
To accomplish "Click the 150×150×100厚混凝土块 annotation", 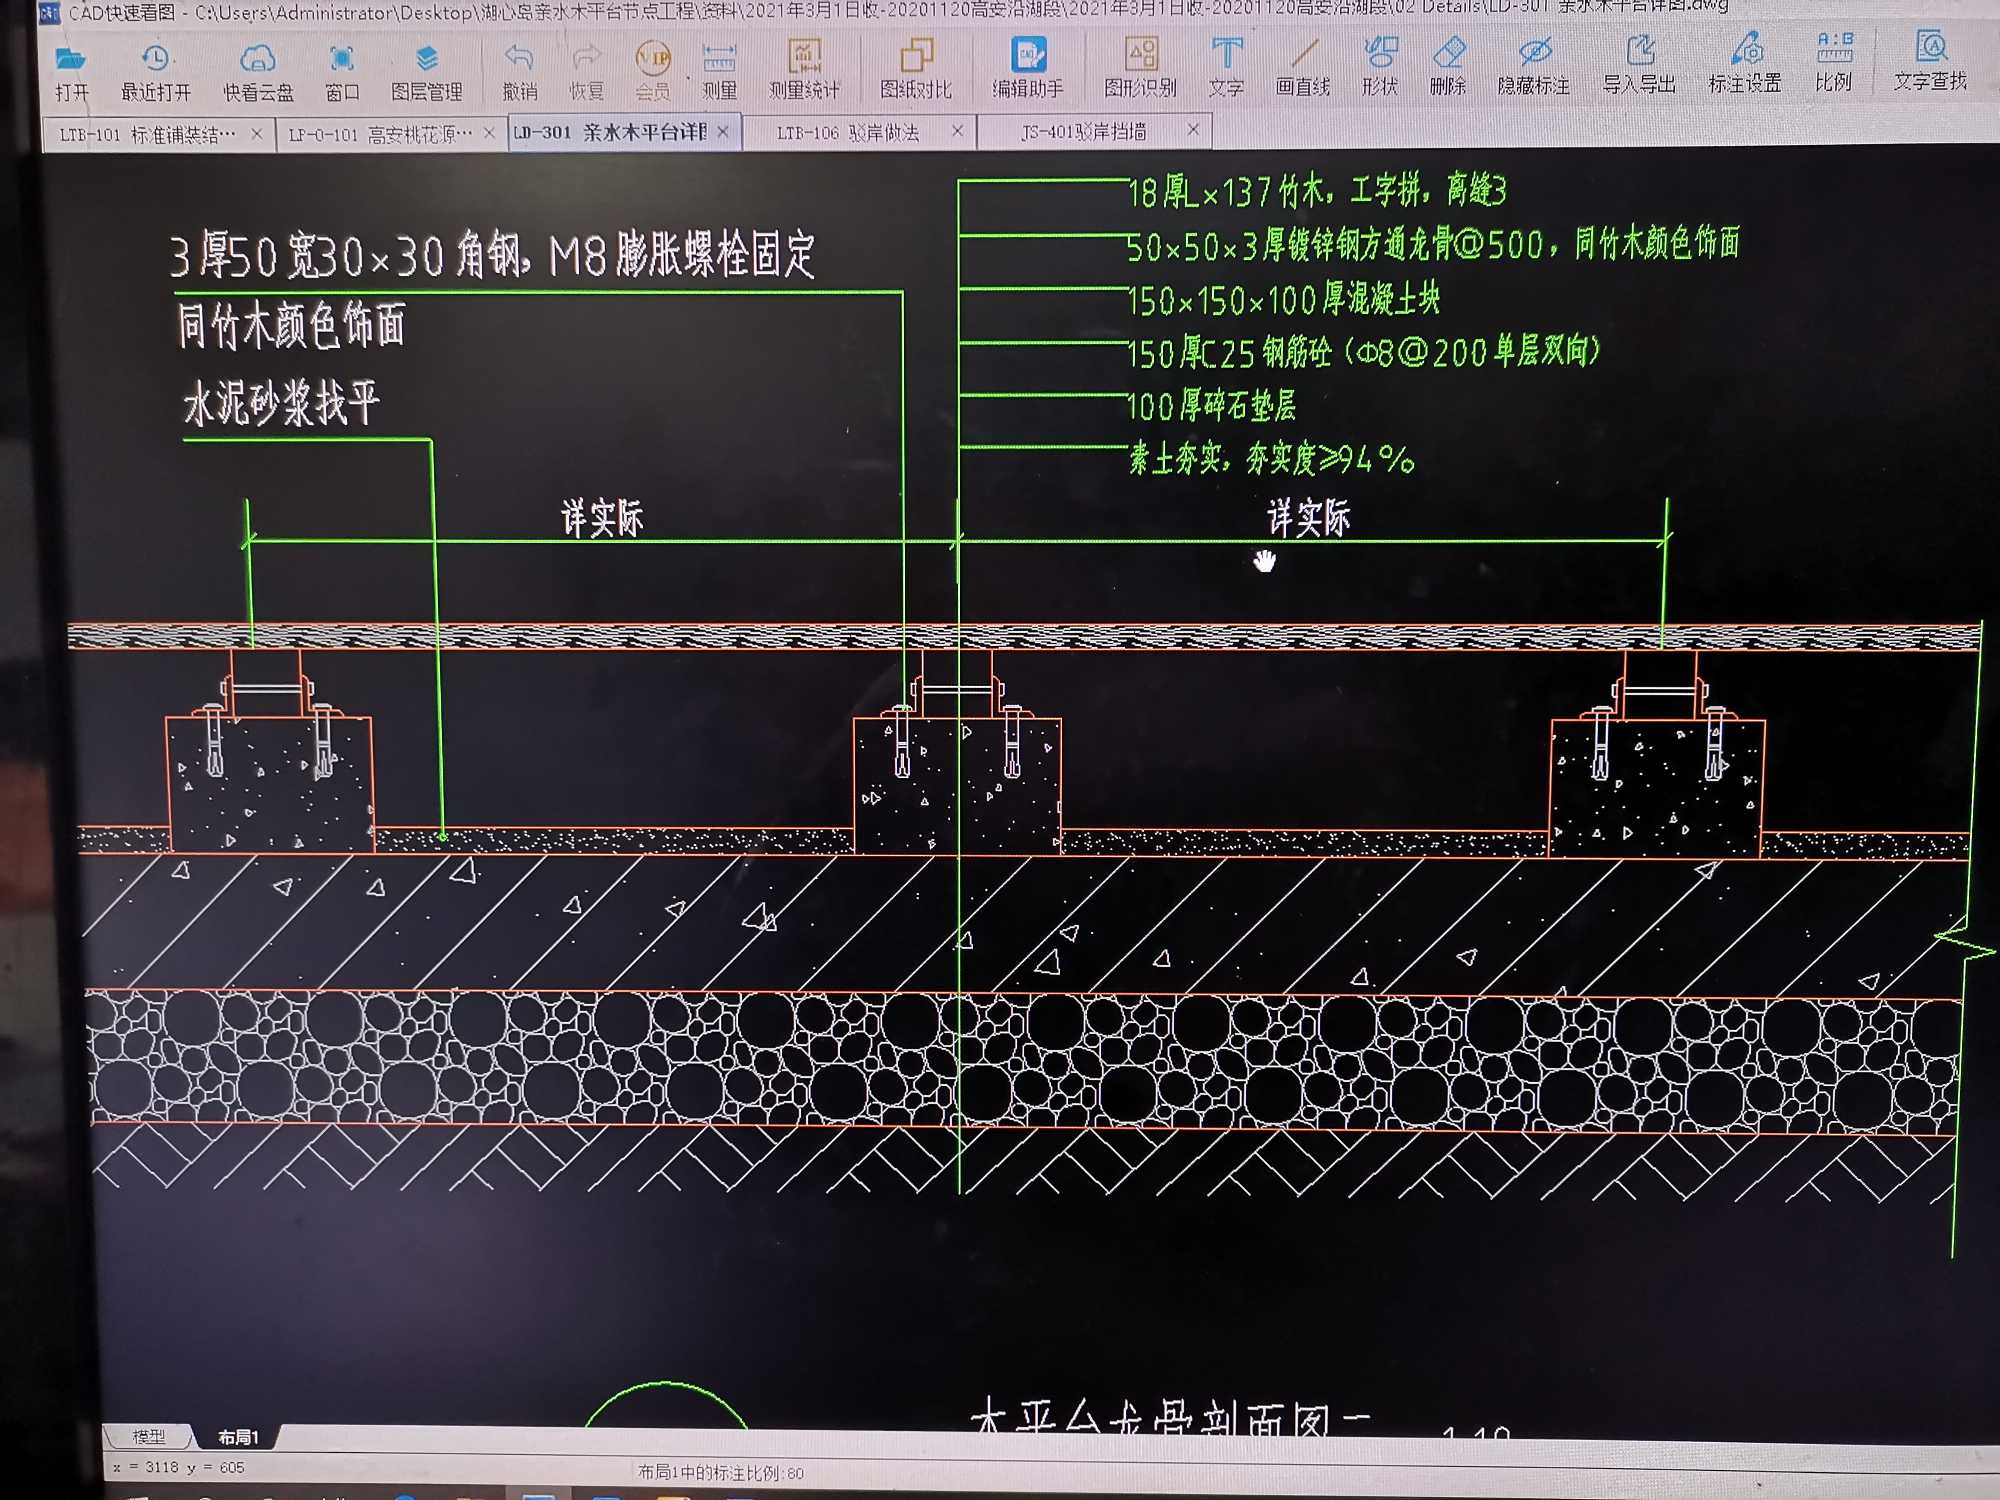I will (x=1284, y=298).
